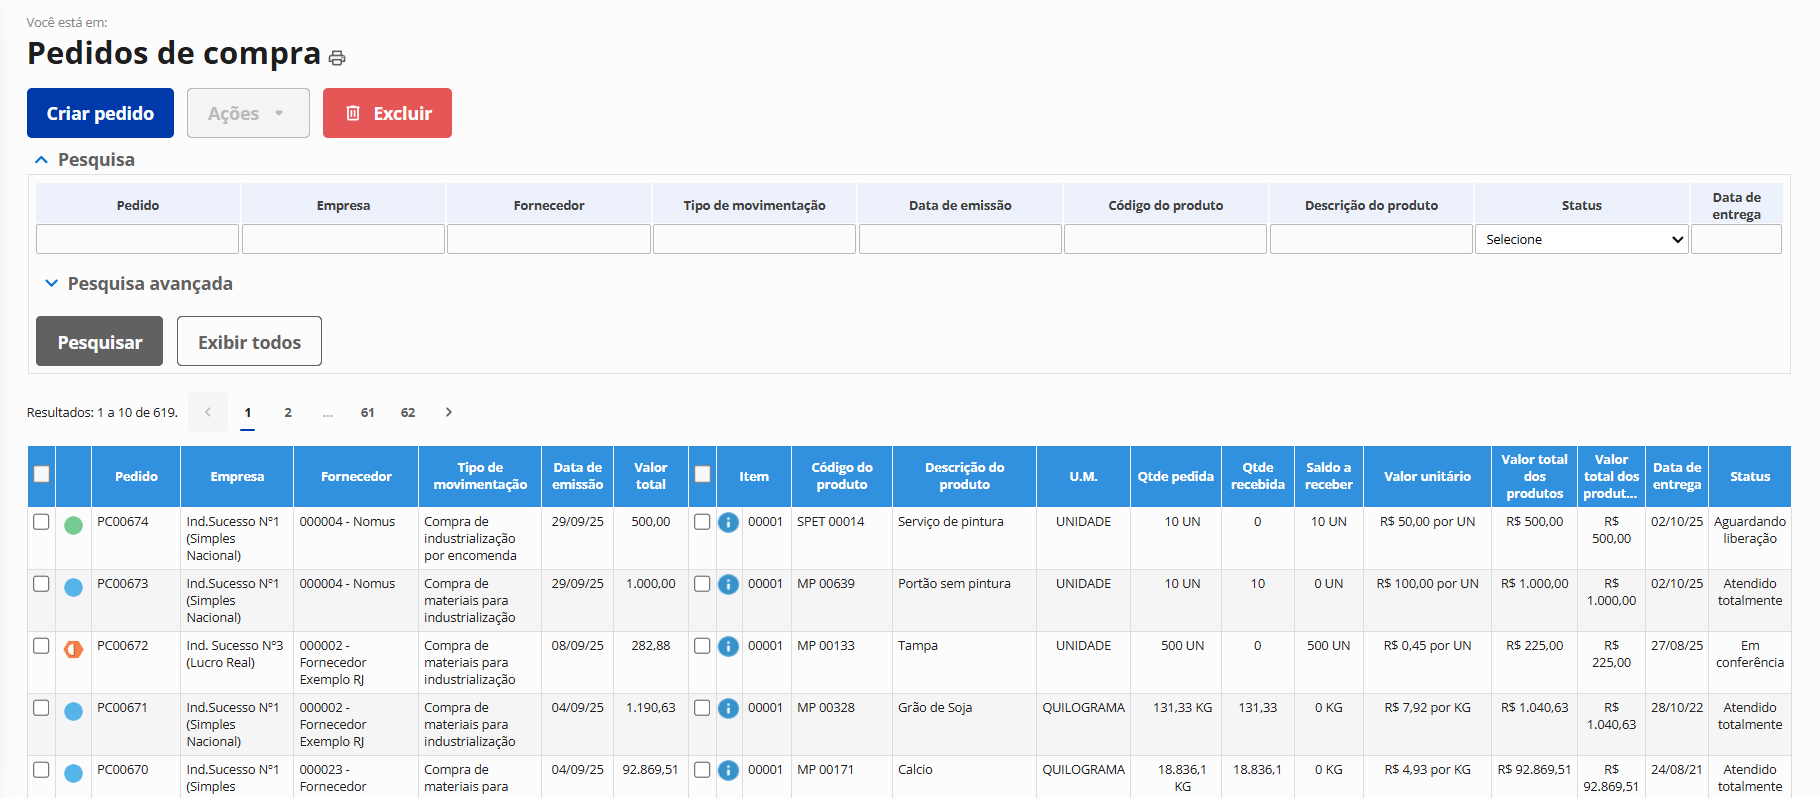Click the info icon in PC00672 row

click(x=729, y=646)
